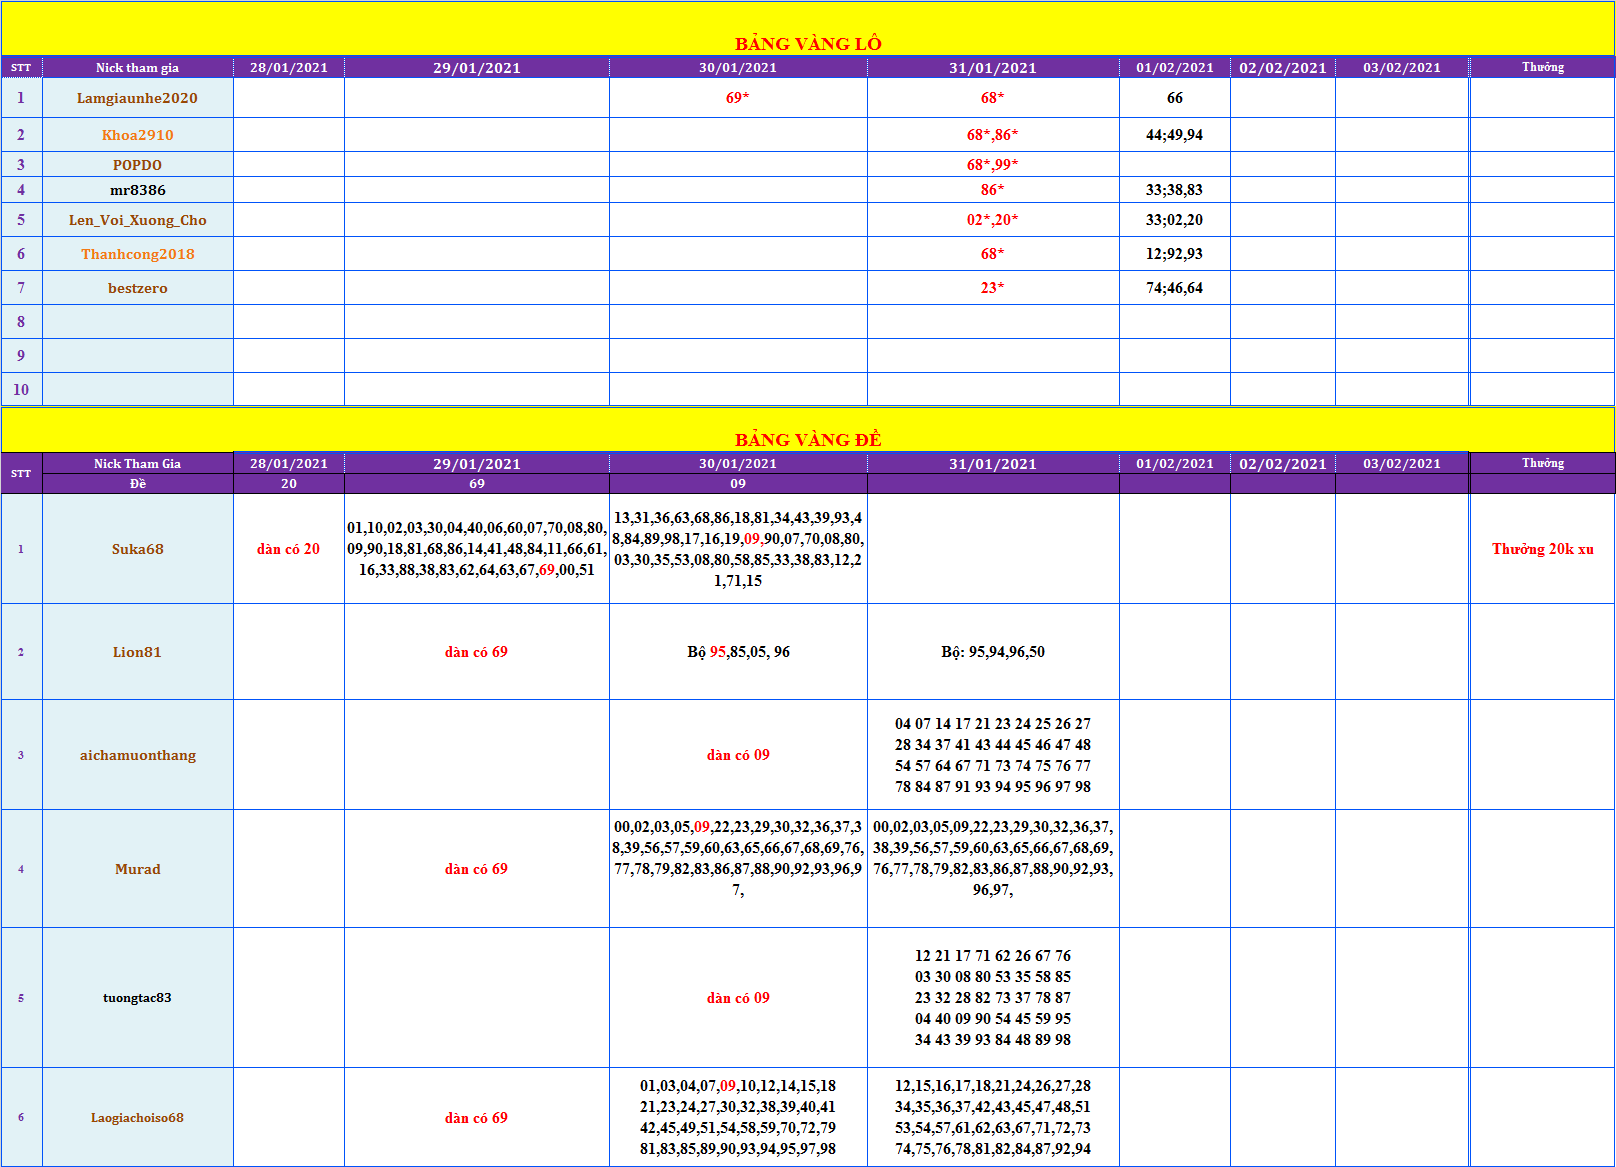Click the BẢNG VÀNG LÔ title banner
The height and width of the screenshot is (1167, 1616).
point(808,43)
